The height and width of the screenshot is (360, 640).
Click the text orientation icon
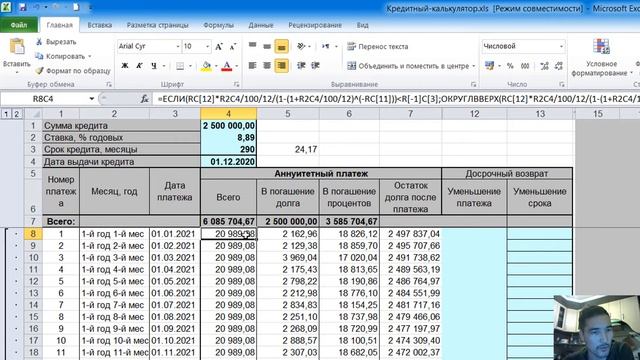tap(301, 46)
